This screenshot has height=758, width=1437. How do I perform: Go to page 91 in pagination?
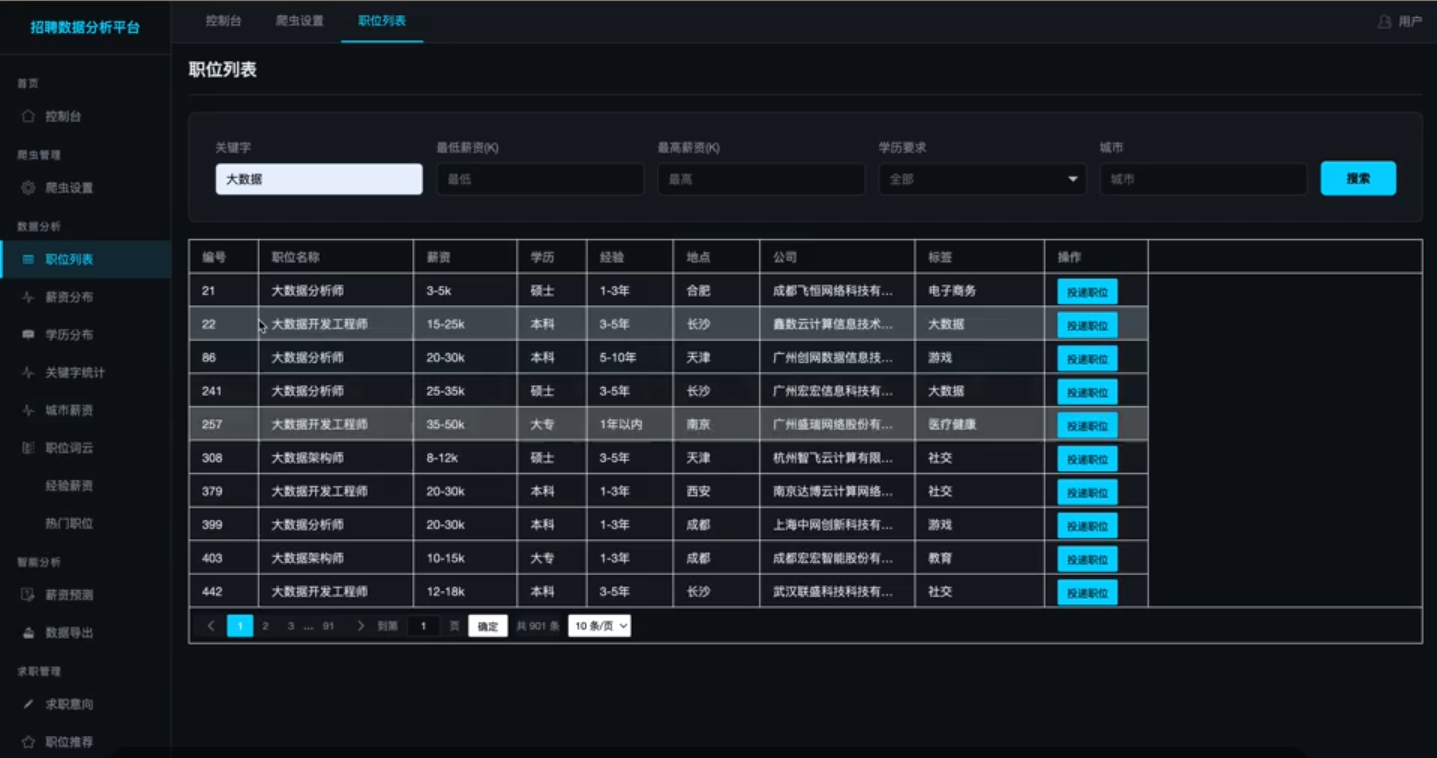pyautogui.click(x=328, y=626)
